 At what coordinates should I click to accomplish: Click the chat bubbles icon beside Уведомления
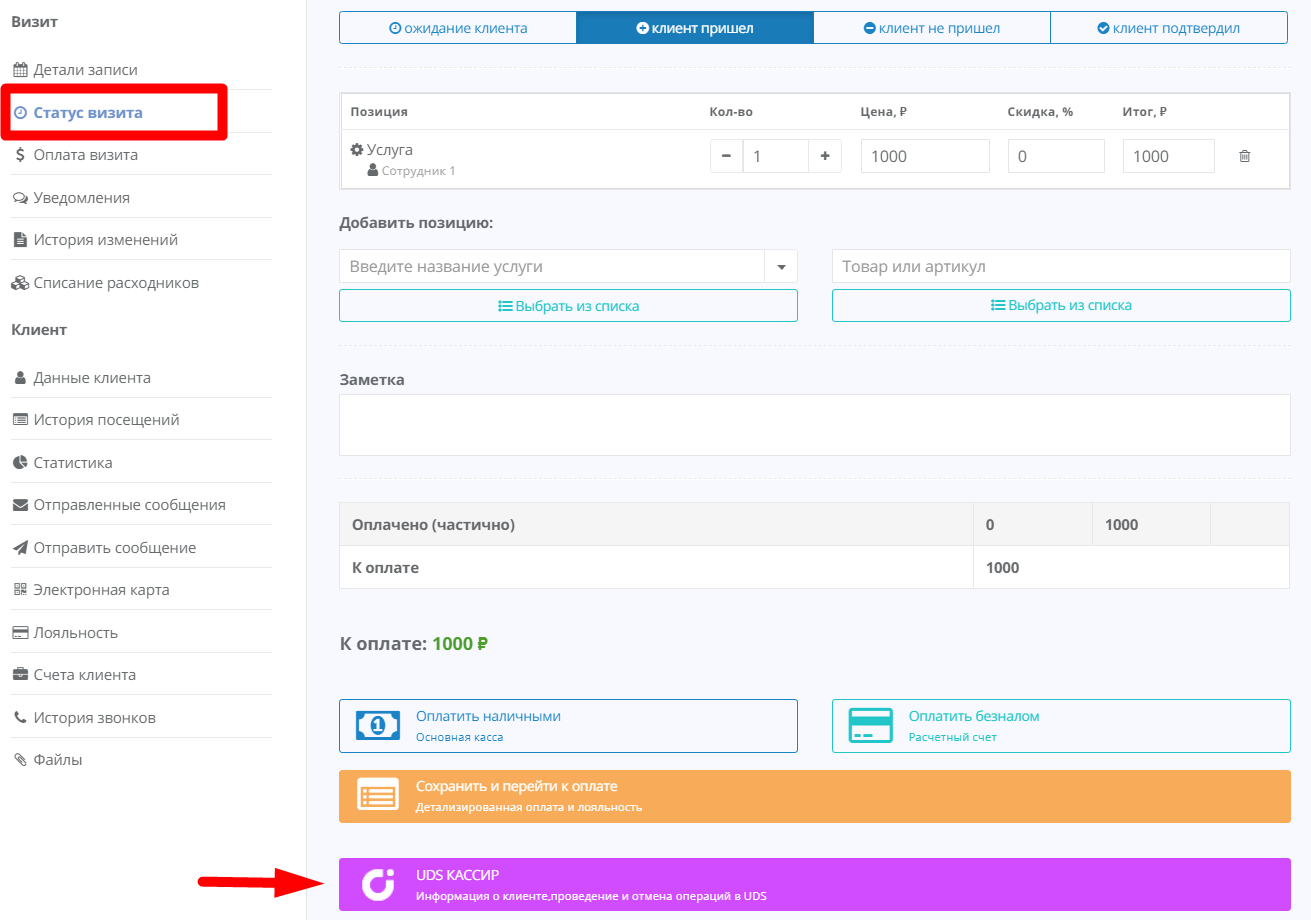coord(19,198)
